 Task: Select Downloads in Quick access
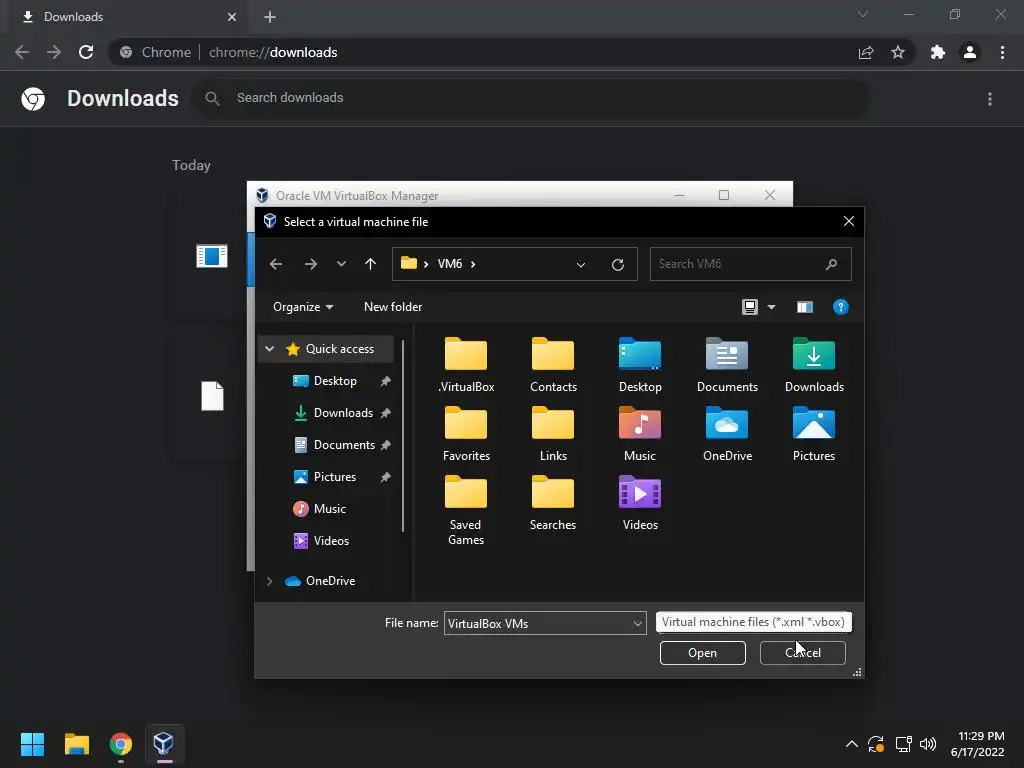pyautogui.click(x=343, y=413)
